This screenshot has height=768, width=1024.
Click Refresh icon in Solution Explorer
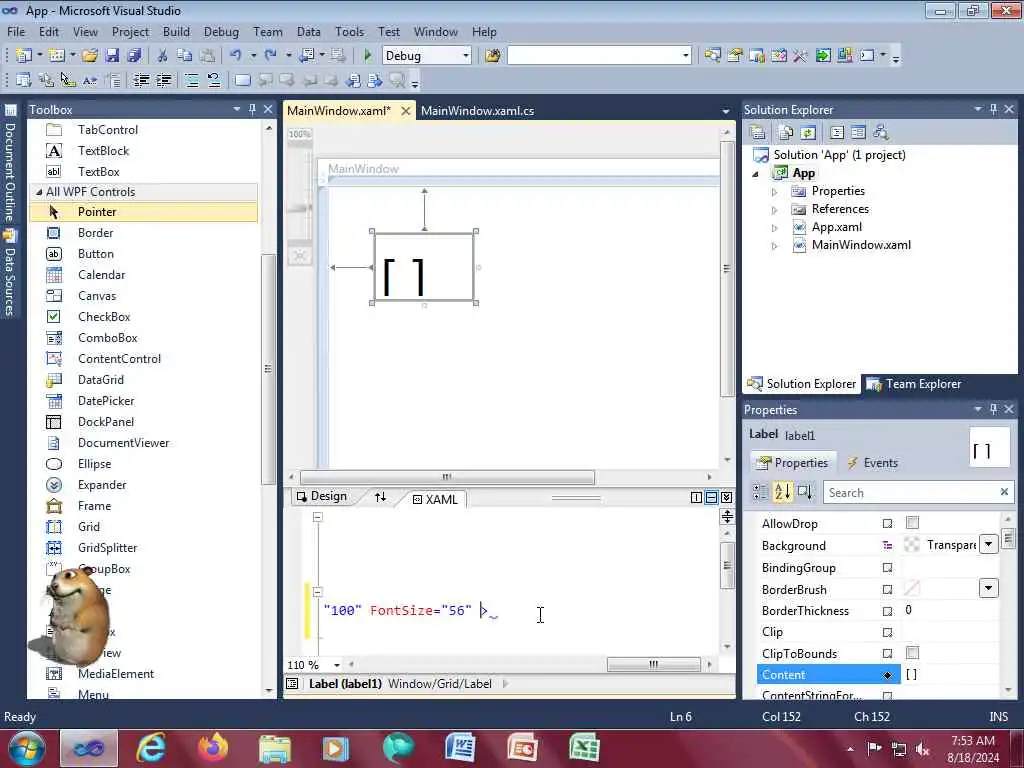(x=808, y=133)
